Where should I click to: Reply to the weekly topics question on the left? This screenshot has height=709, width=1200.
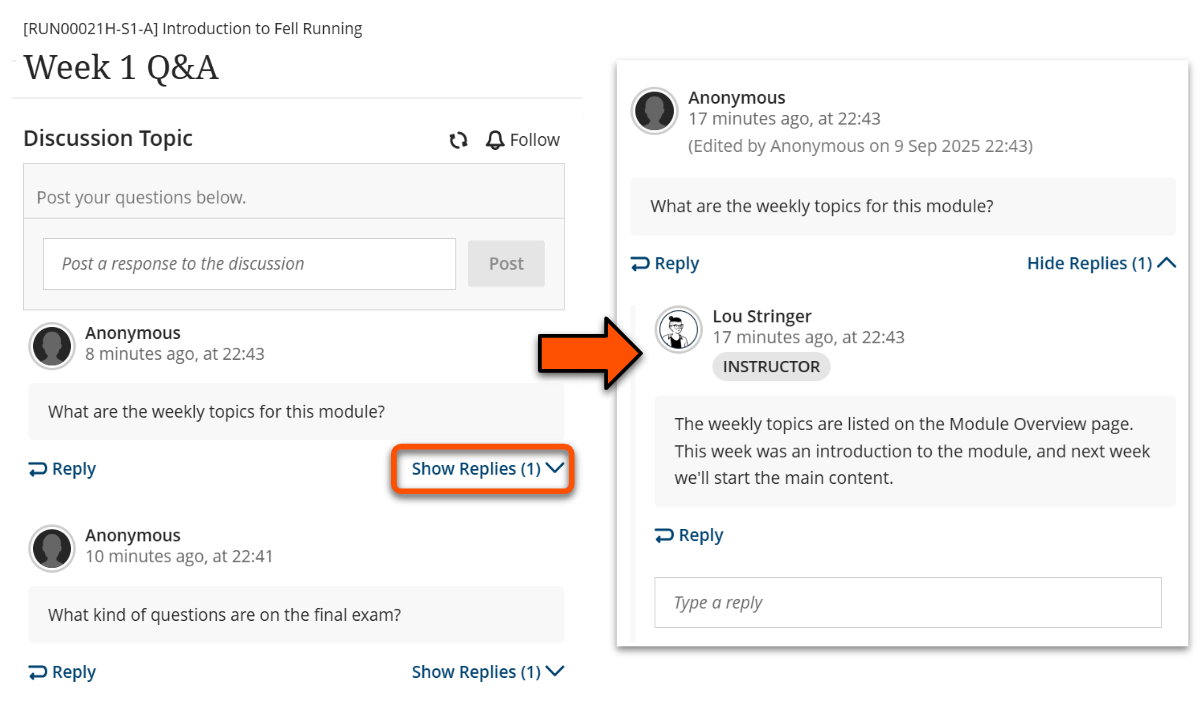63,469
